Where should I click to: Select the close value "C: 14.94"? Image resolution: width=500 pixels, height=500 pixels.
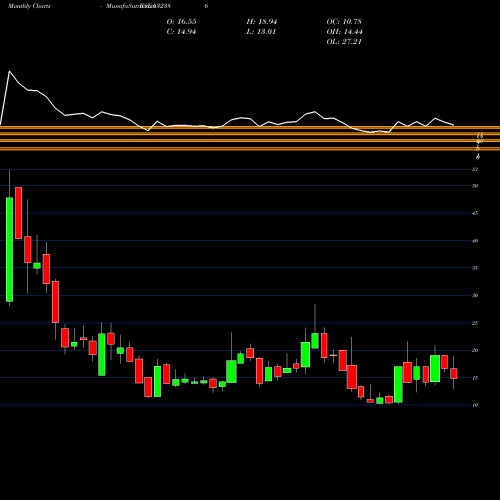[181, 32]
